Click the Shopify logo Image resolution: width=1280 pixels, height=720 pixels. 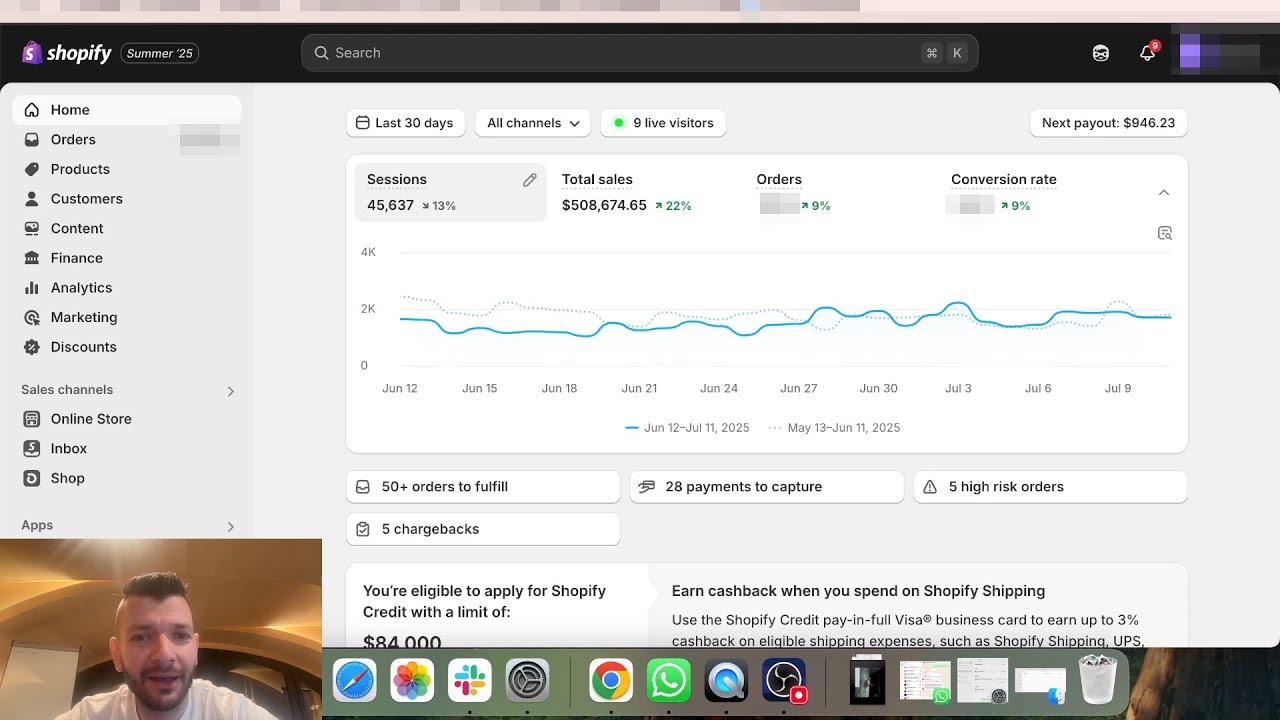click(67, 53)
